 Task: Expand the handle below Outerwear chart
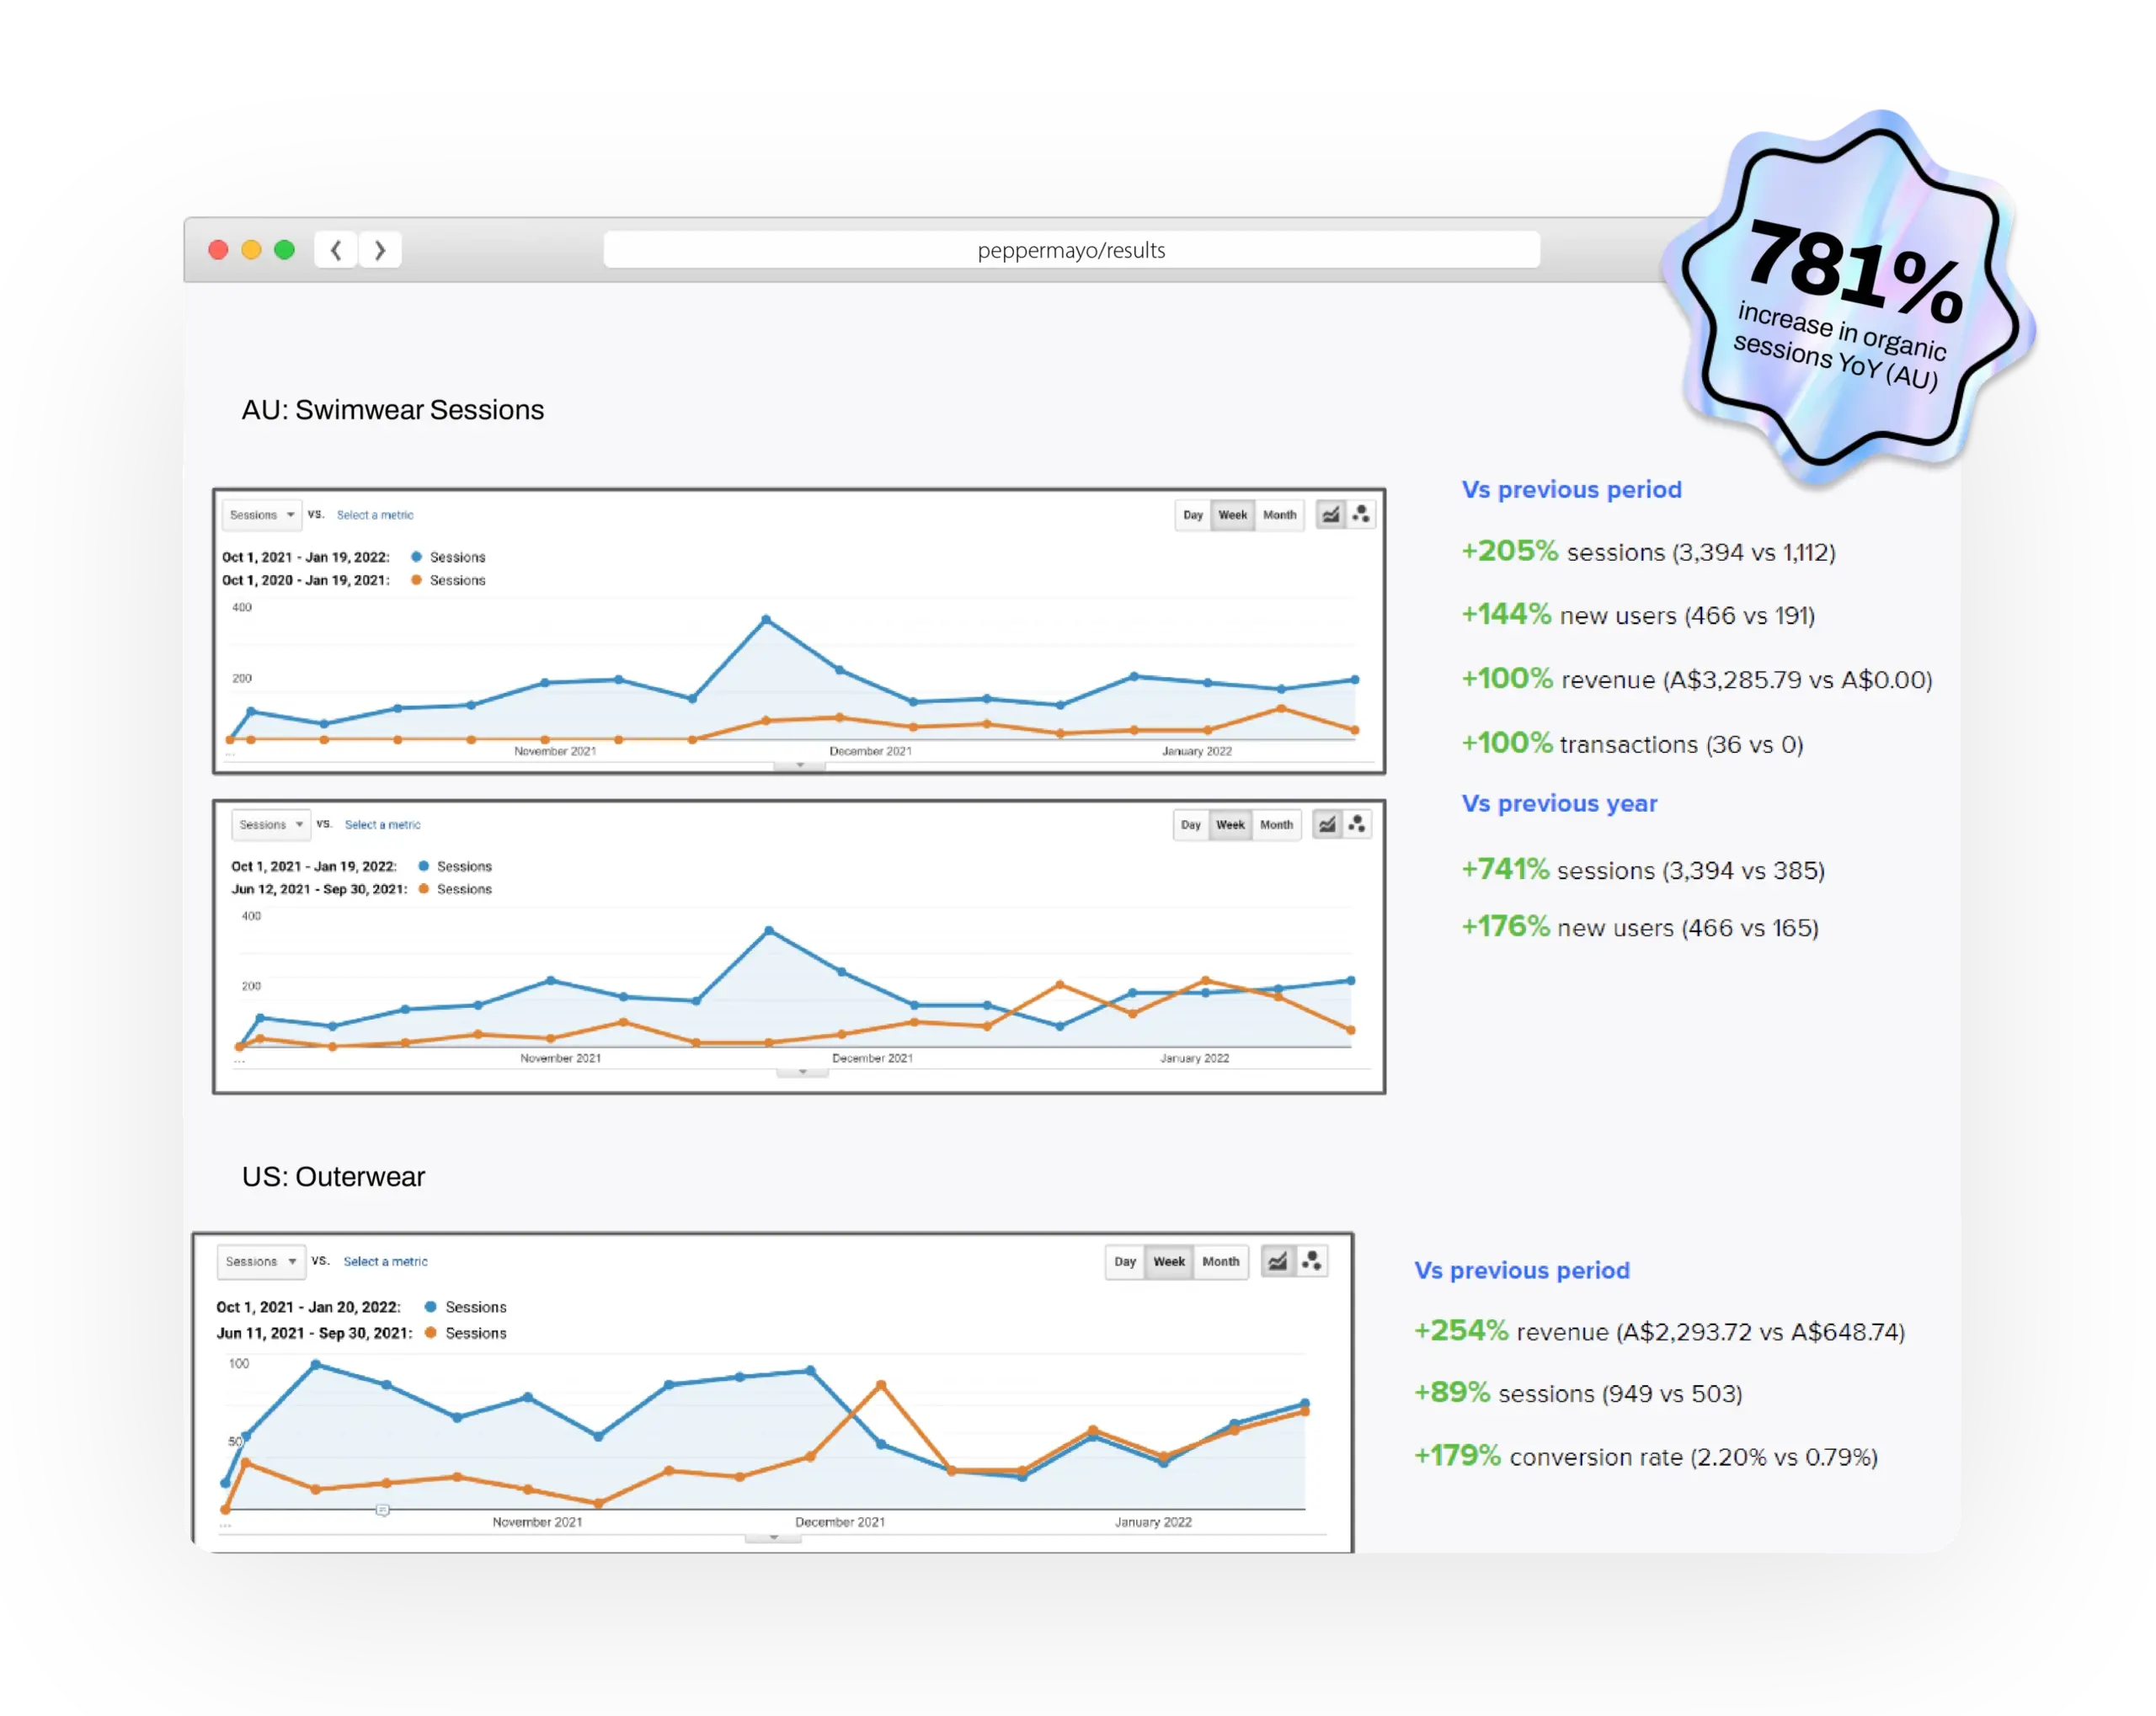tap(773, 1538)
